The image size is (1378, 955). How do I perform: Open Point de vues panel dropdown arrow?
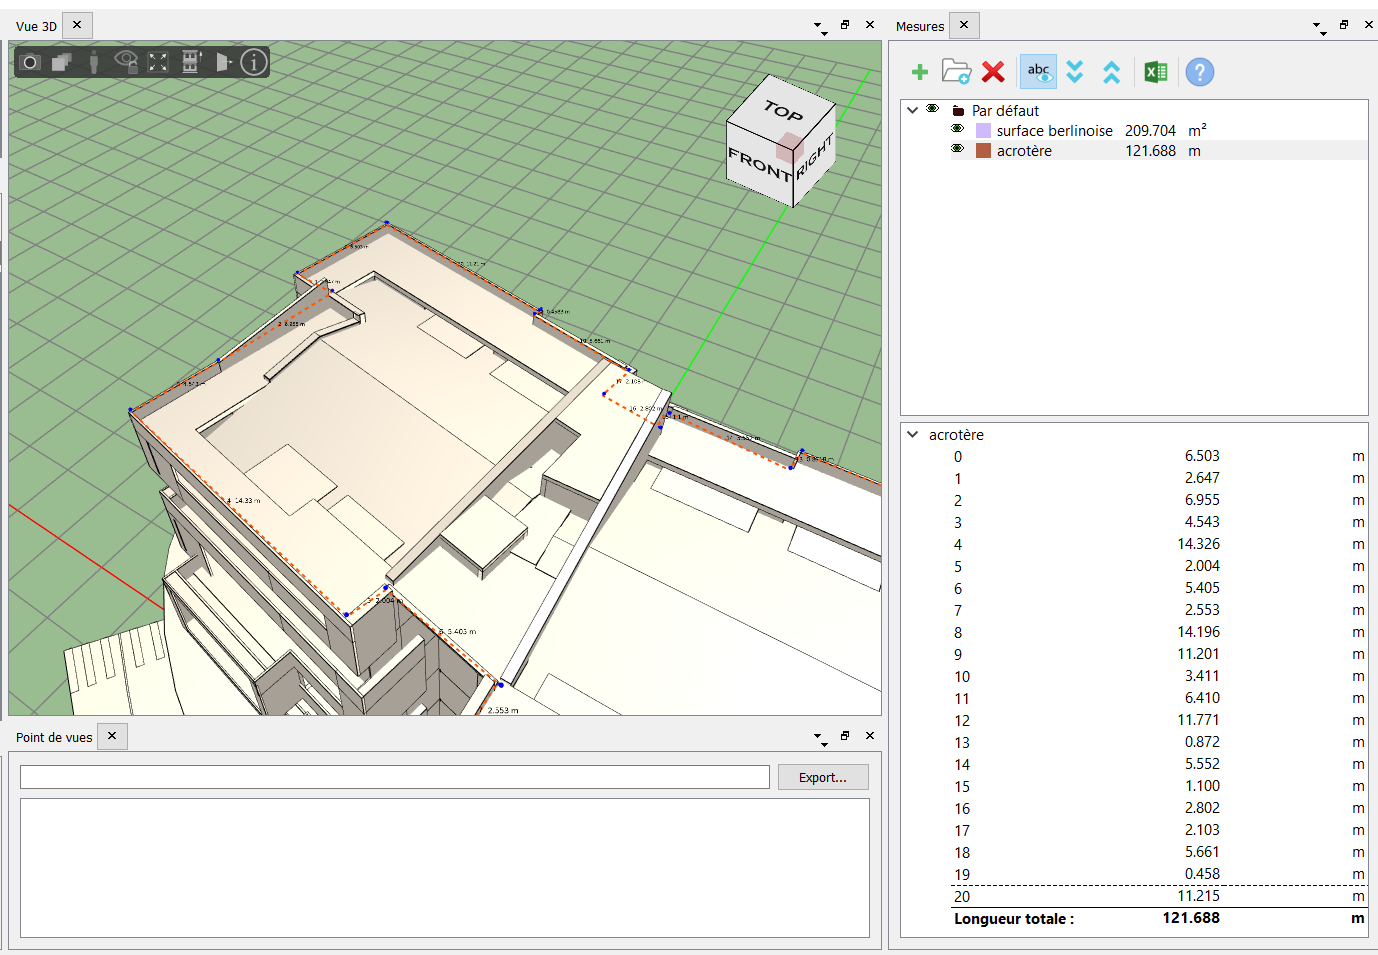(x=819, y=737)
